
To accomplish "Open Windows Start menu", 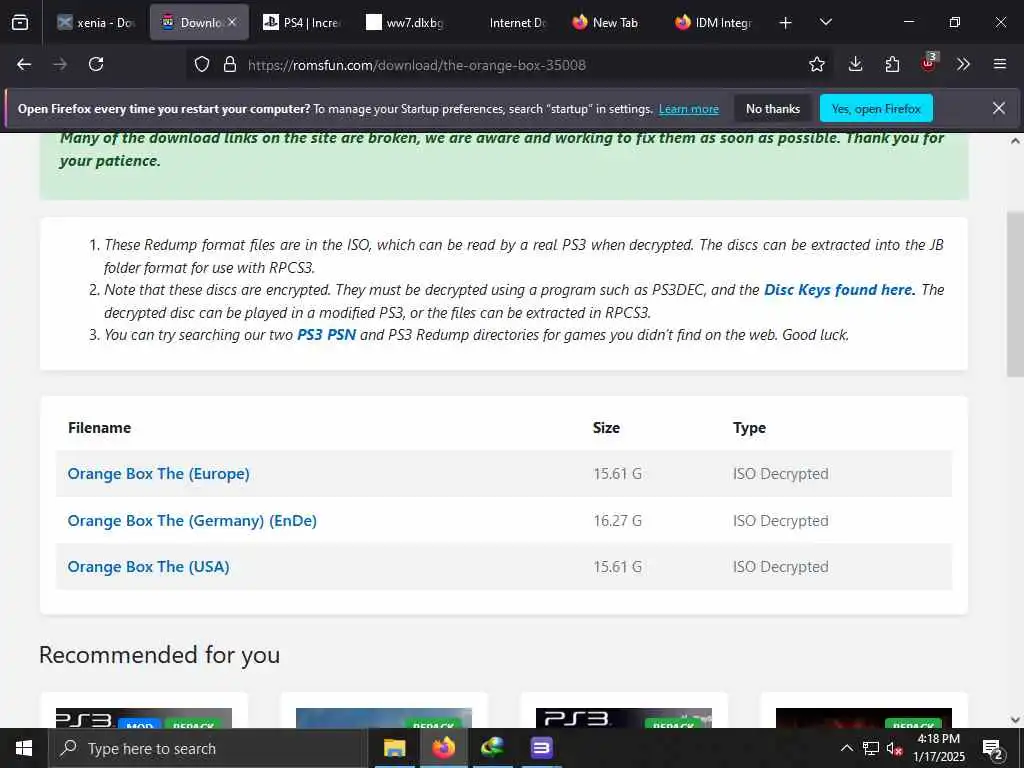I will click(x=24, y=748).
